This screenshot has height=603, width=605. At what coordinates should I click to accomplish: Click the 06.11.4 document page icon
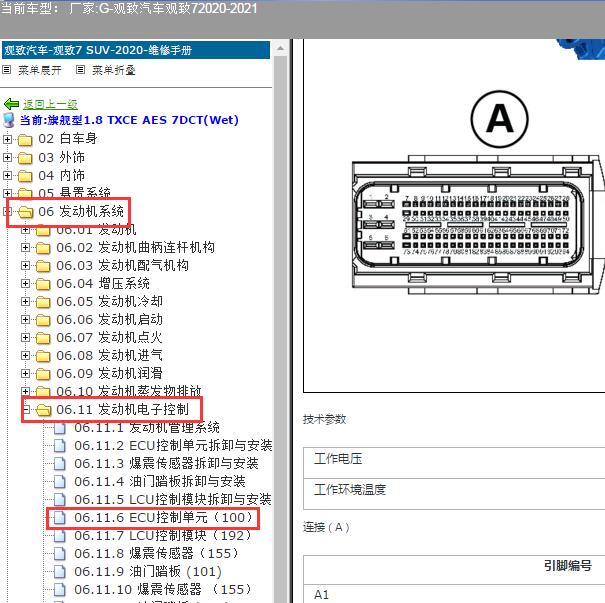point(60,481)
